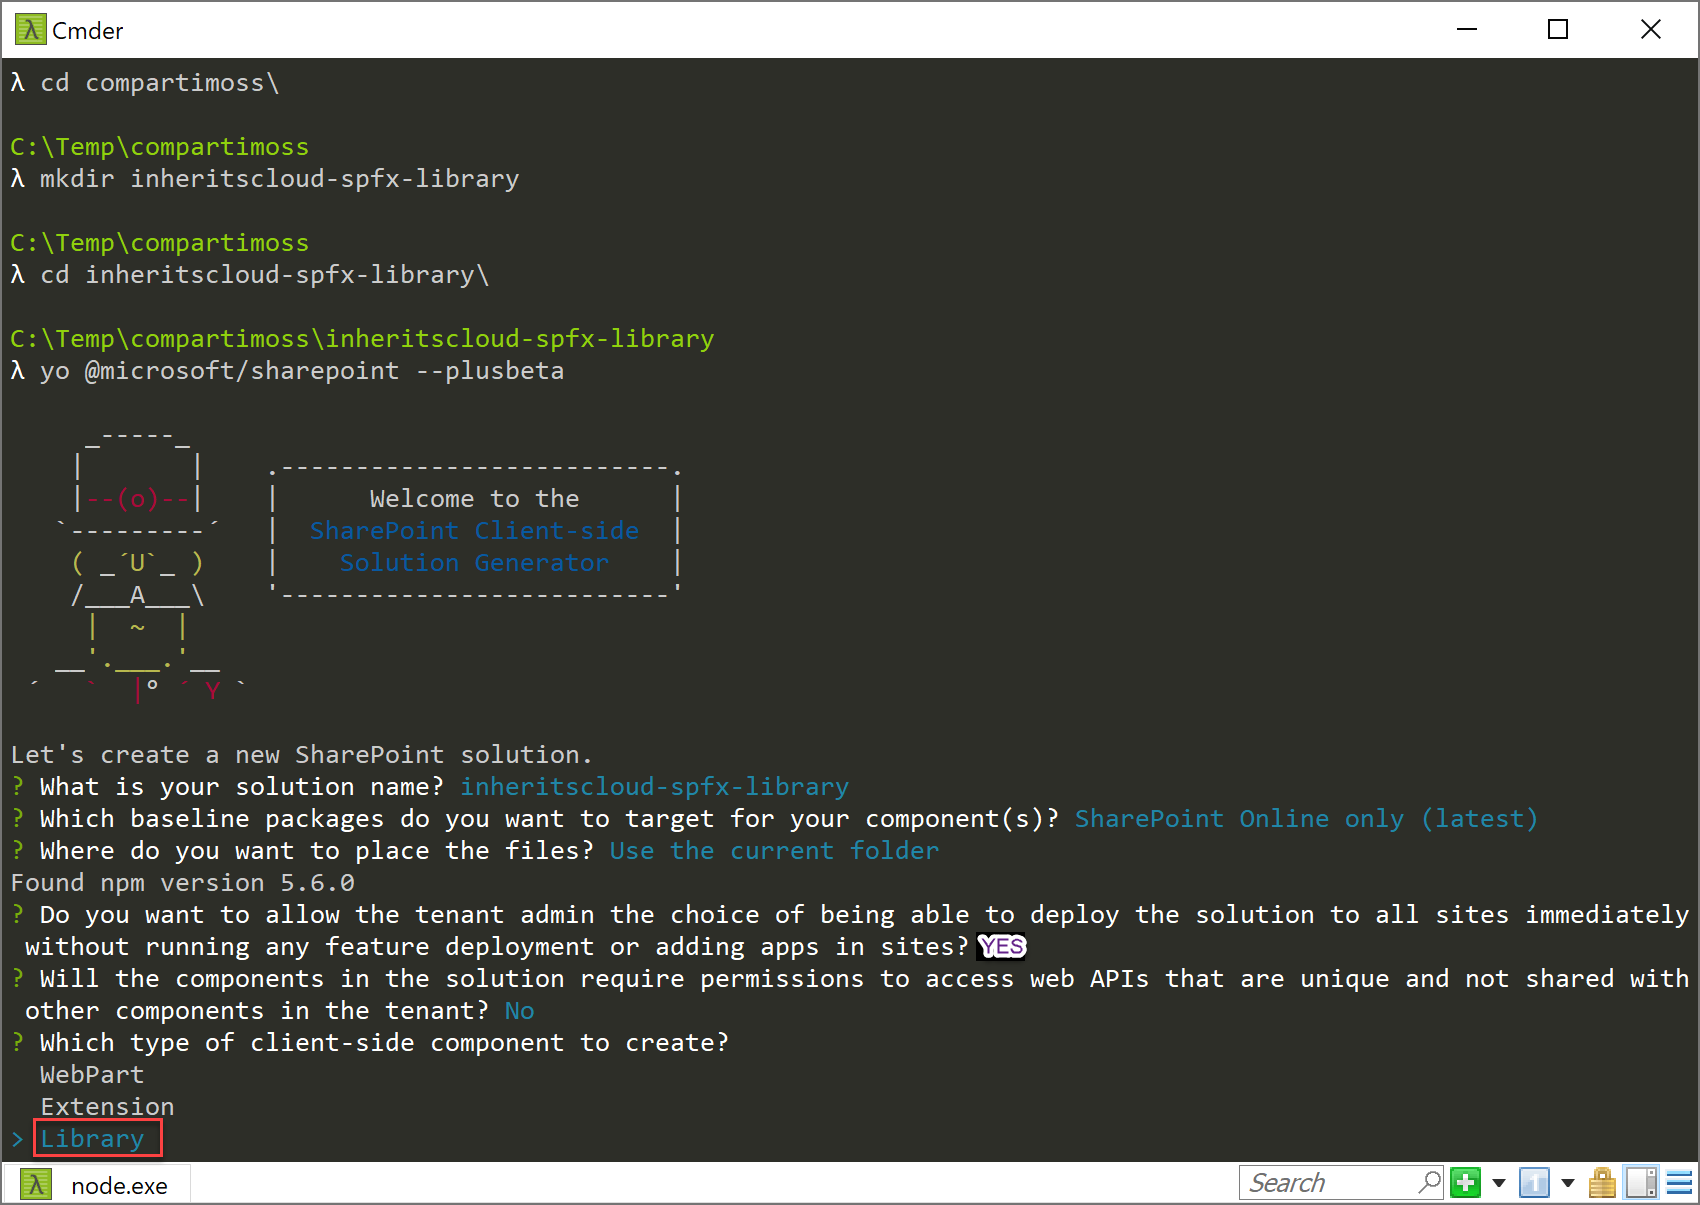The height and width of the screenshot is (1205, 1700).
Task: Click the green plus new console button
Action: [x=1466, y=1183]
